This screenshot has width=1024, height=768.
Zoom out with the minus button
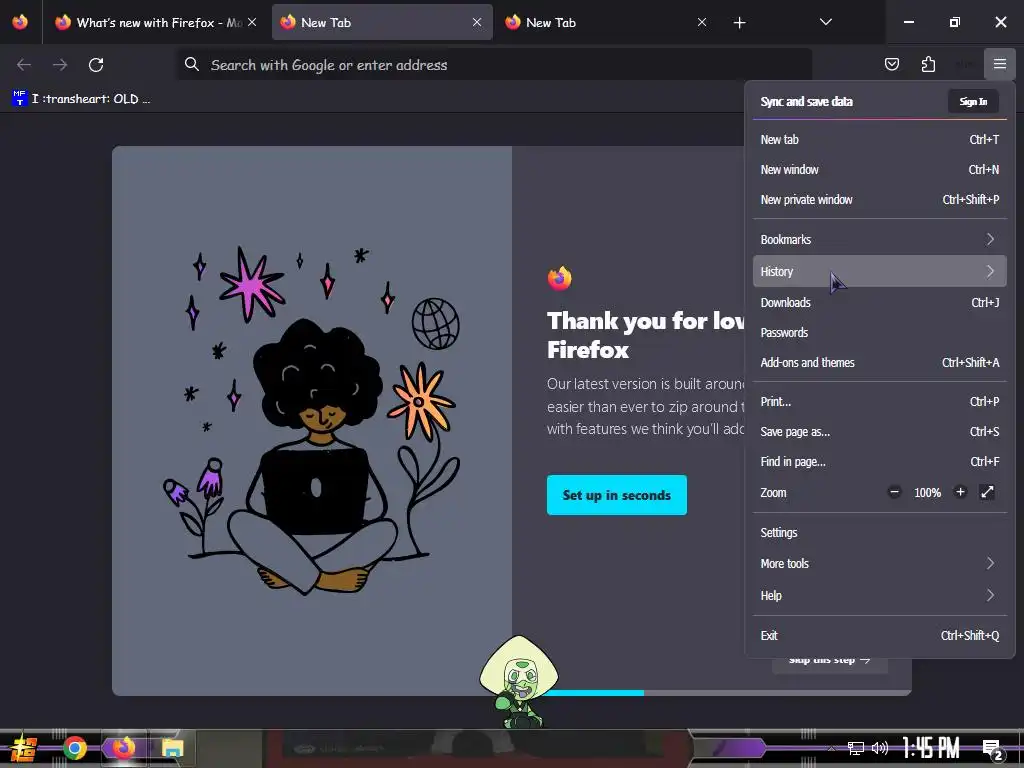click(x=894, y=492)
